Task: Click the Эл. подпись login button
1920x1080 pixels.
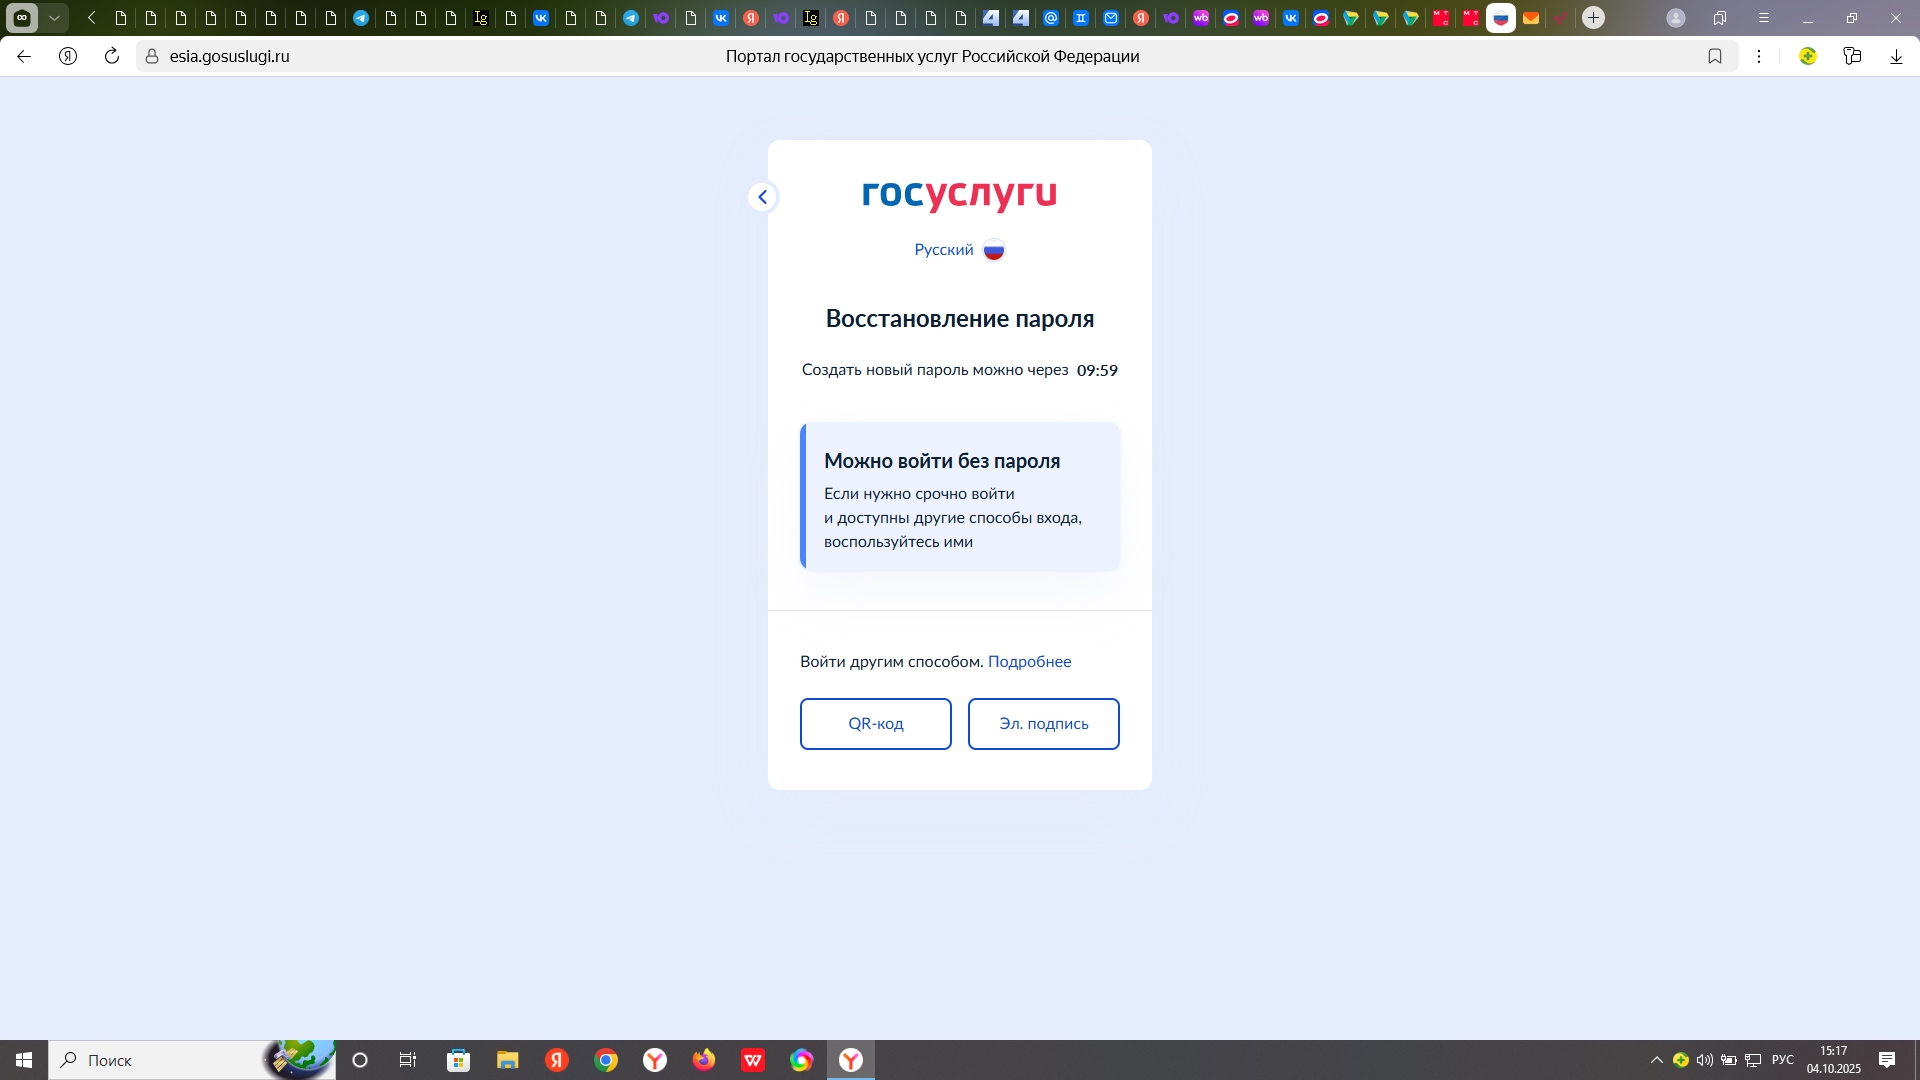Action: tap(1043, 724)
